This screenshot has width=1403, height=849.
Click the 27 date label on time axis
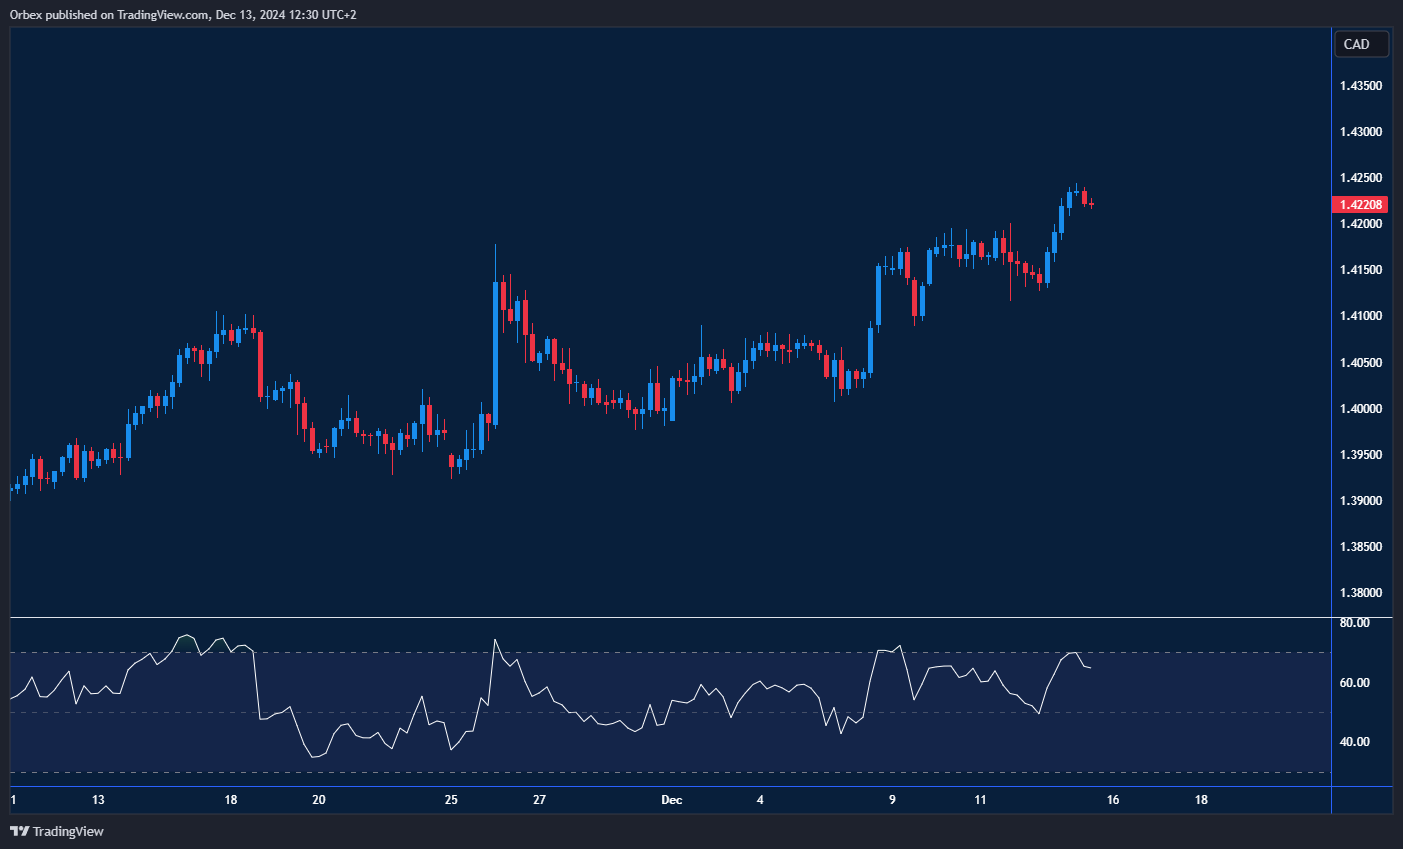point(539,800)
